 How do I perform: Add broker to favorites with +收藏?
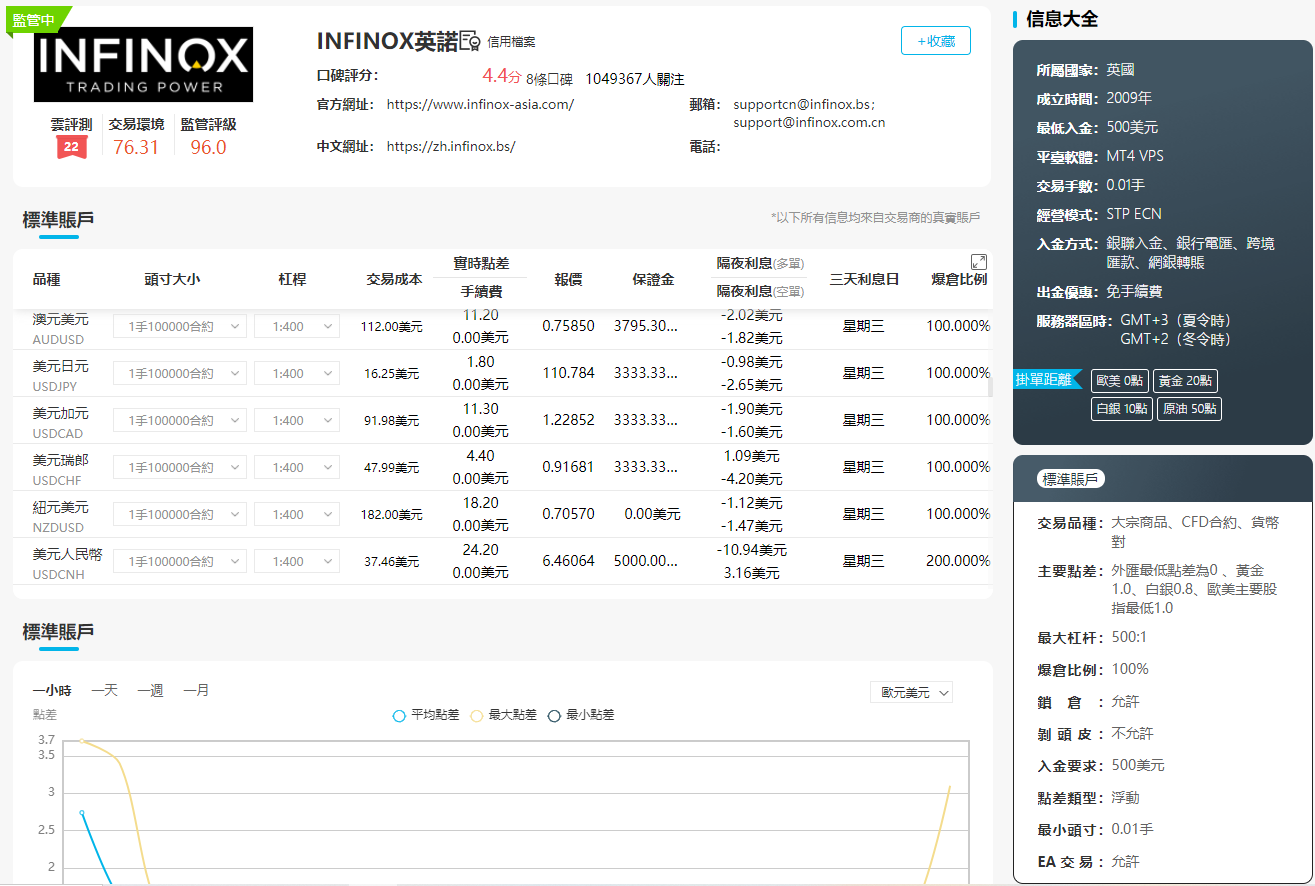point(935,40)
